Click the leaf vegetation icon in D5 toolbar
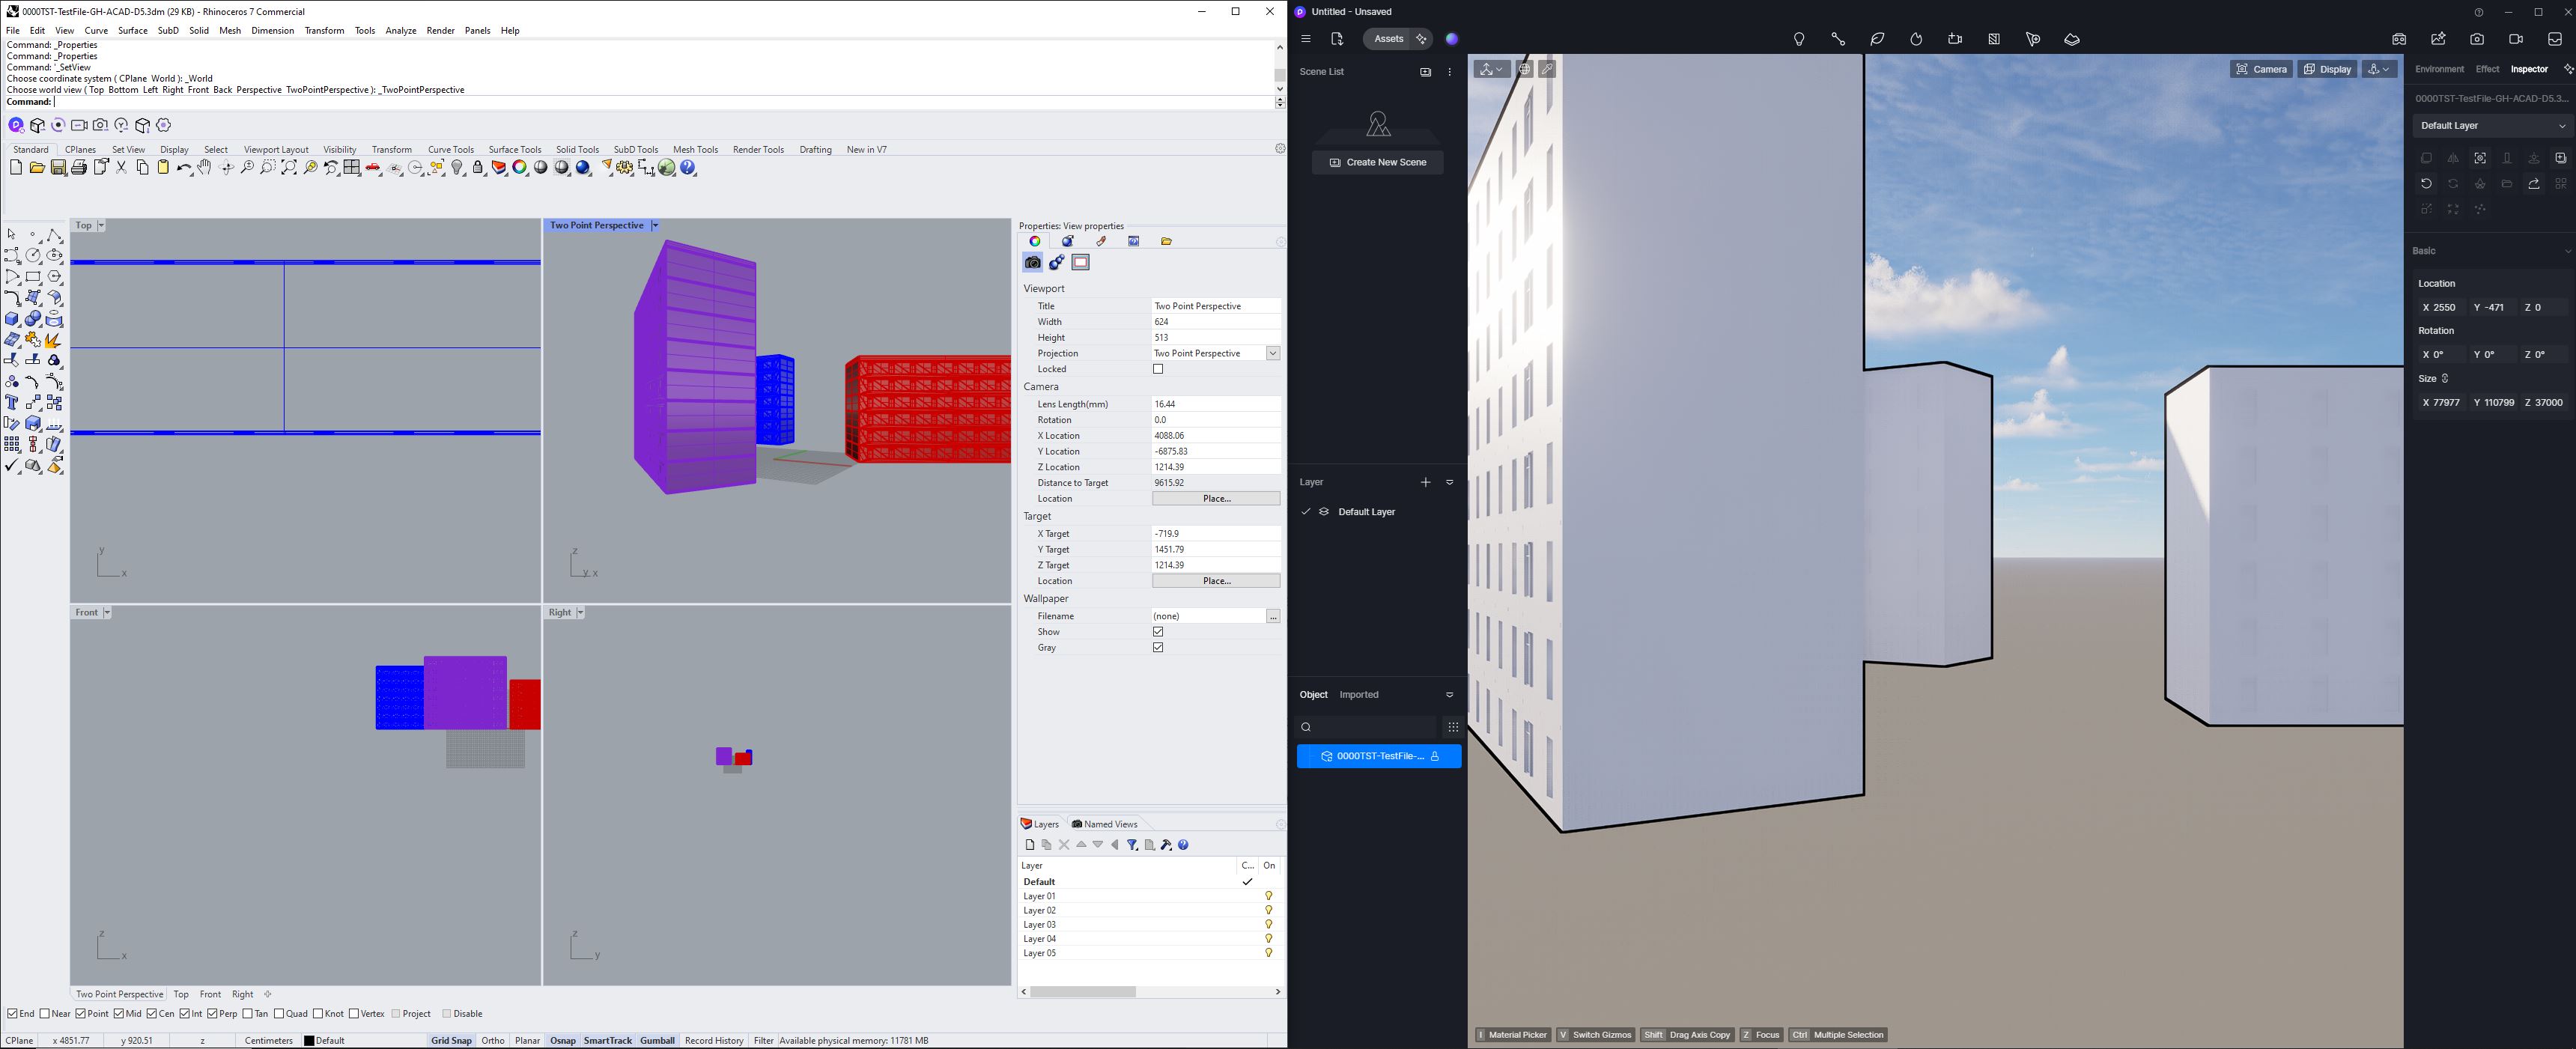The height and width of the screenshot is (1049, 2576). point(1877,39)
